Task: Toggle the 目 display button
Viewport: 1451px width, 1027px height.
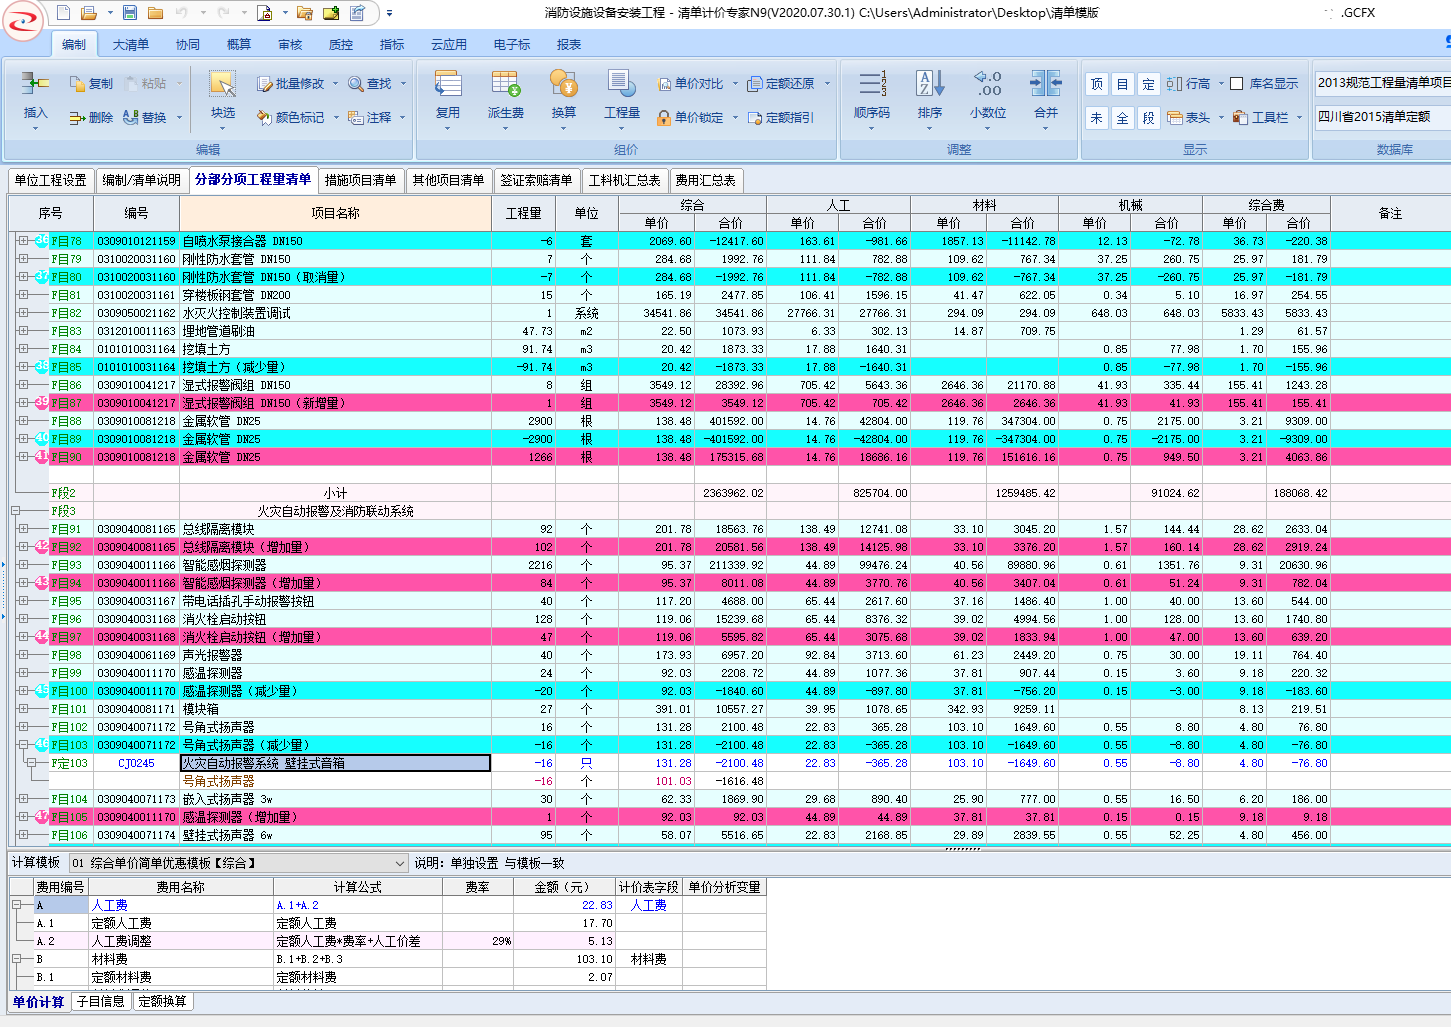Action: pos(1123,84)
